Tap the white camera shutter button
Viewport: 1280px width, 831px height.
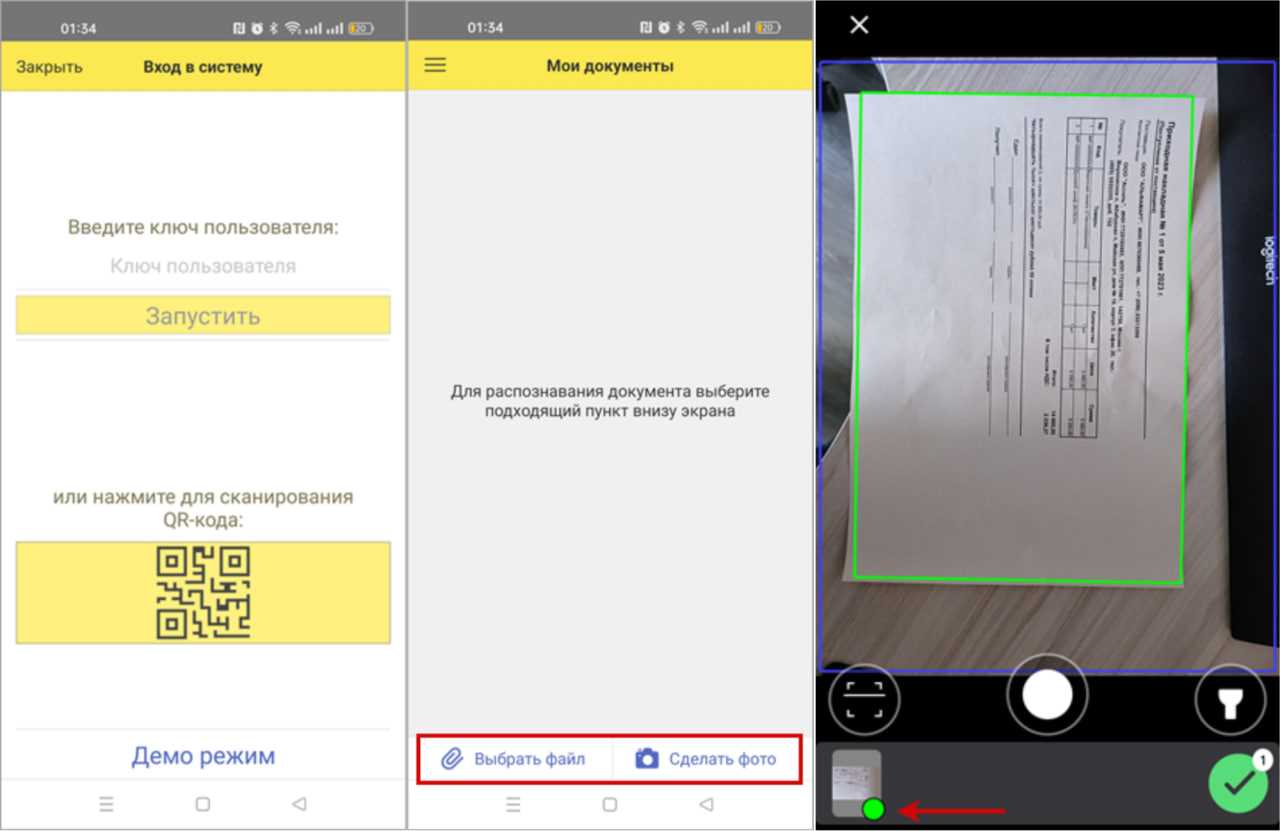[x=1047, y=694]
